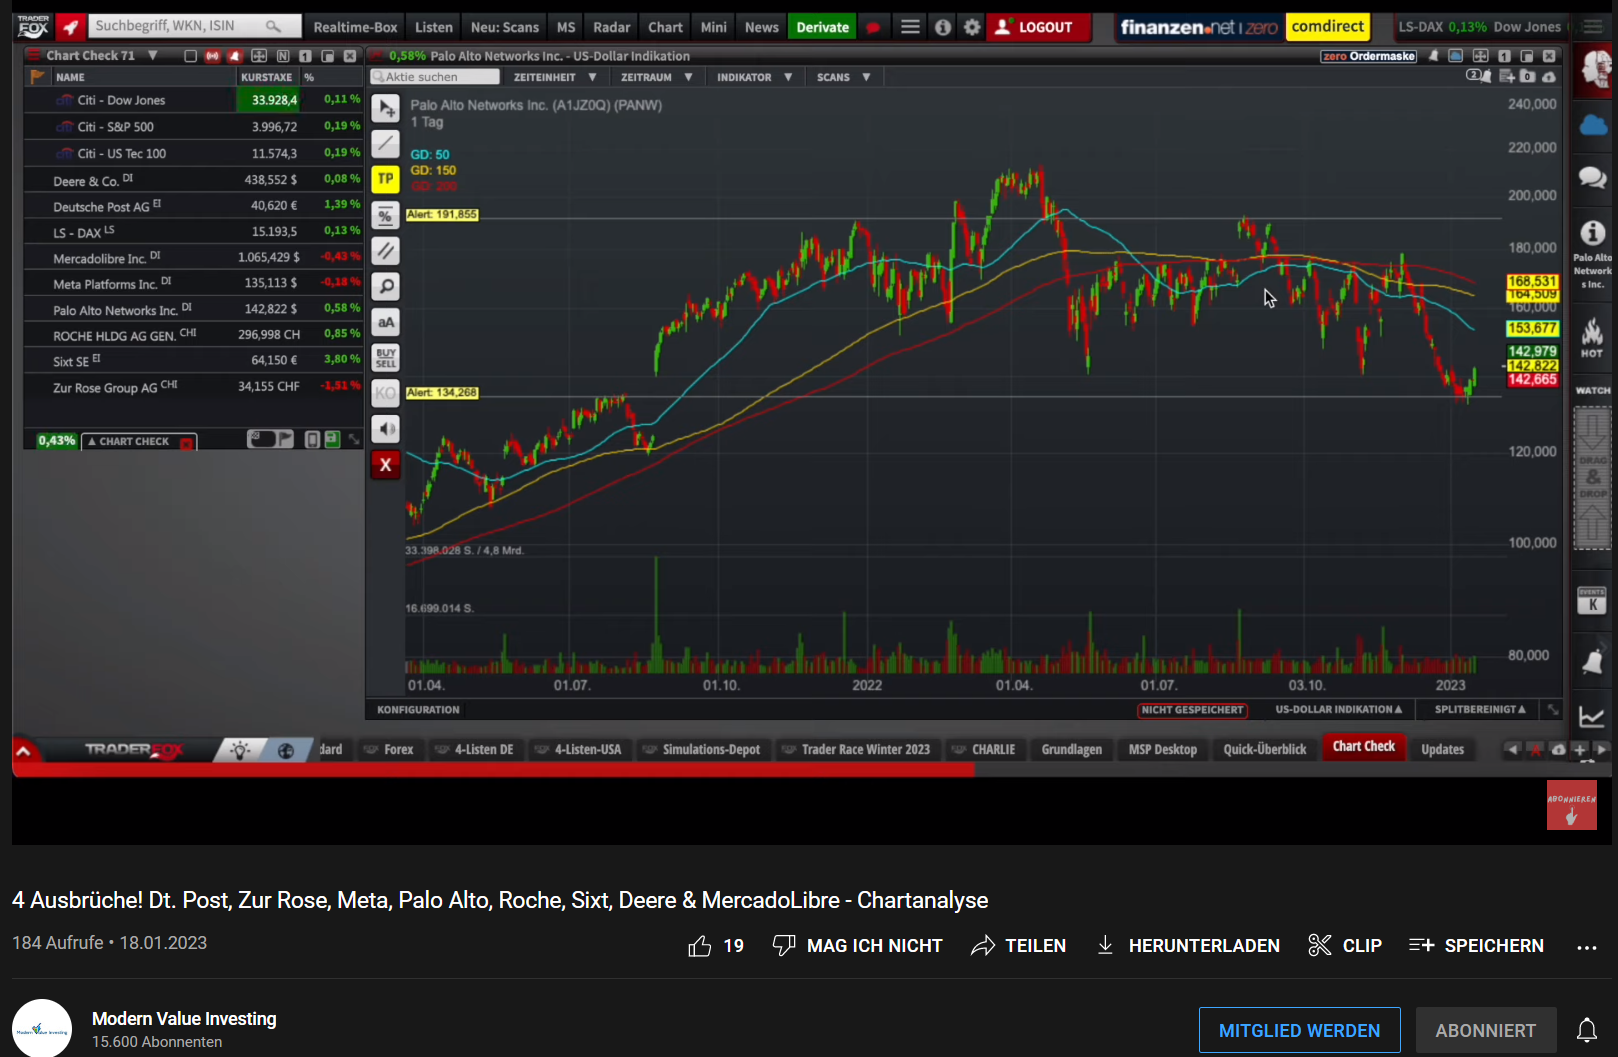
Task: Select the crosshair cursor tool in chart toolbar
Action: [386, 108]
